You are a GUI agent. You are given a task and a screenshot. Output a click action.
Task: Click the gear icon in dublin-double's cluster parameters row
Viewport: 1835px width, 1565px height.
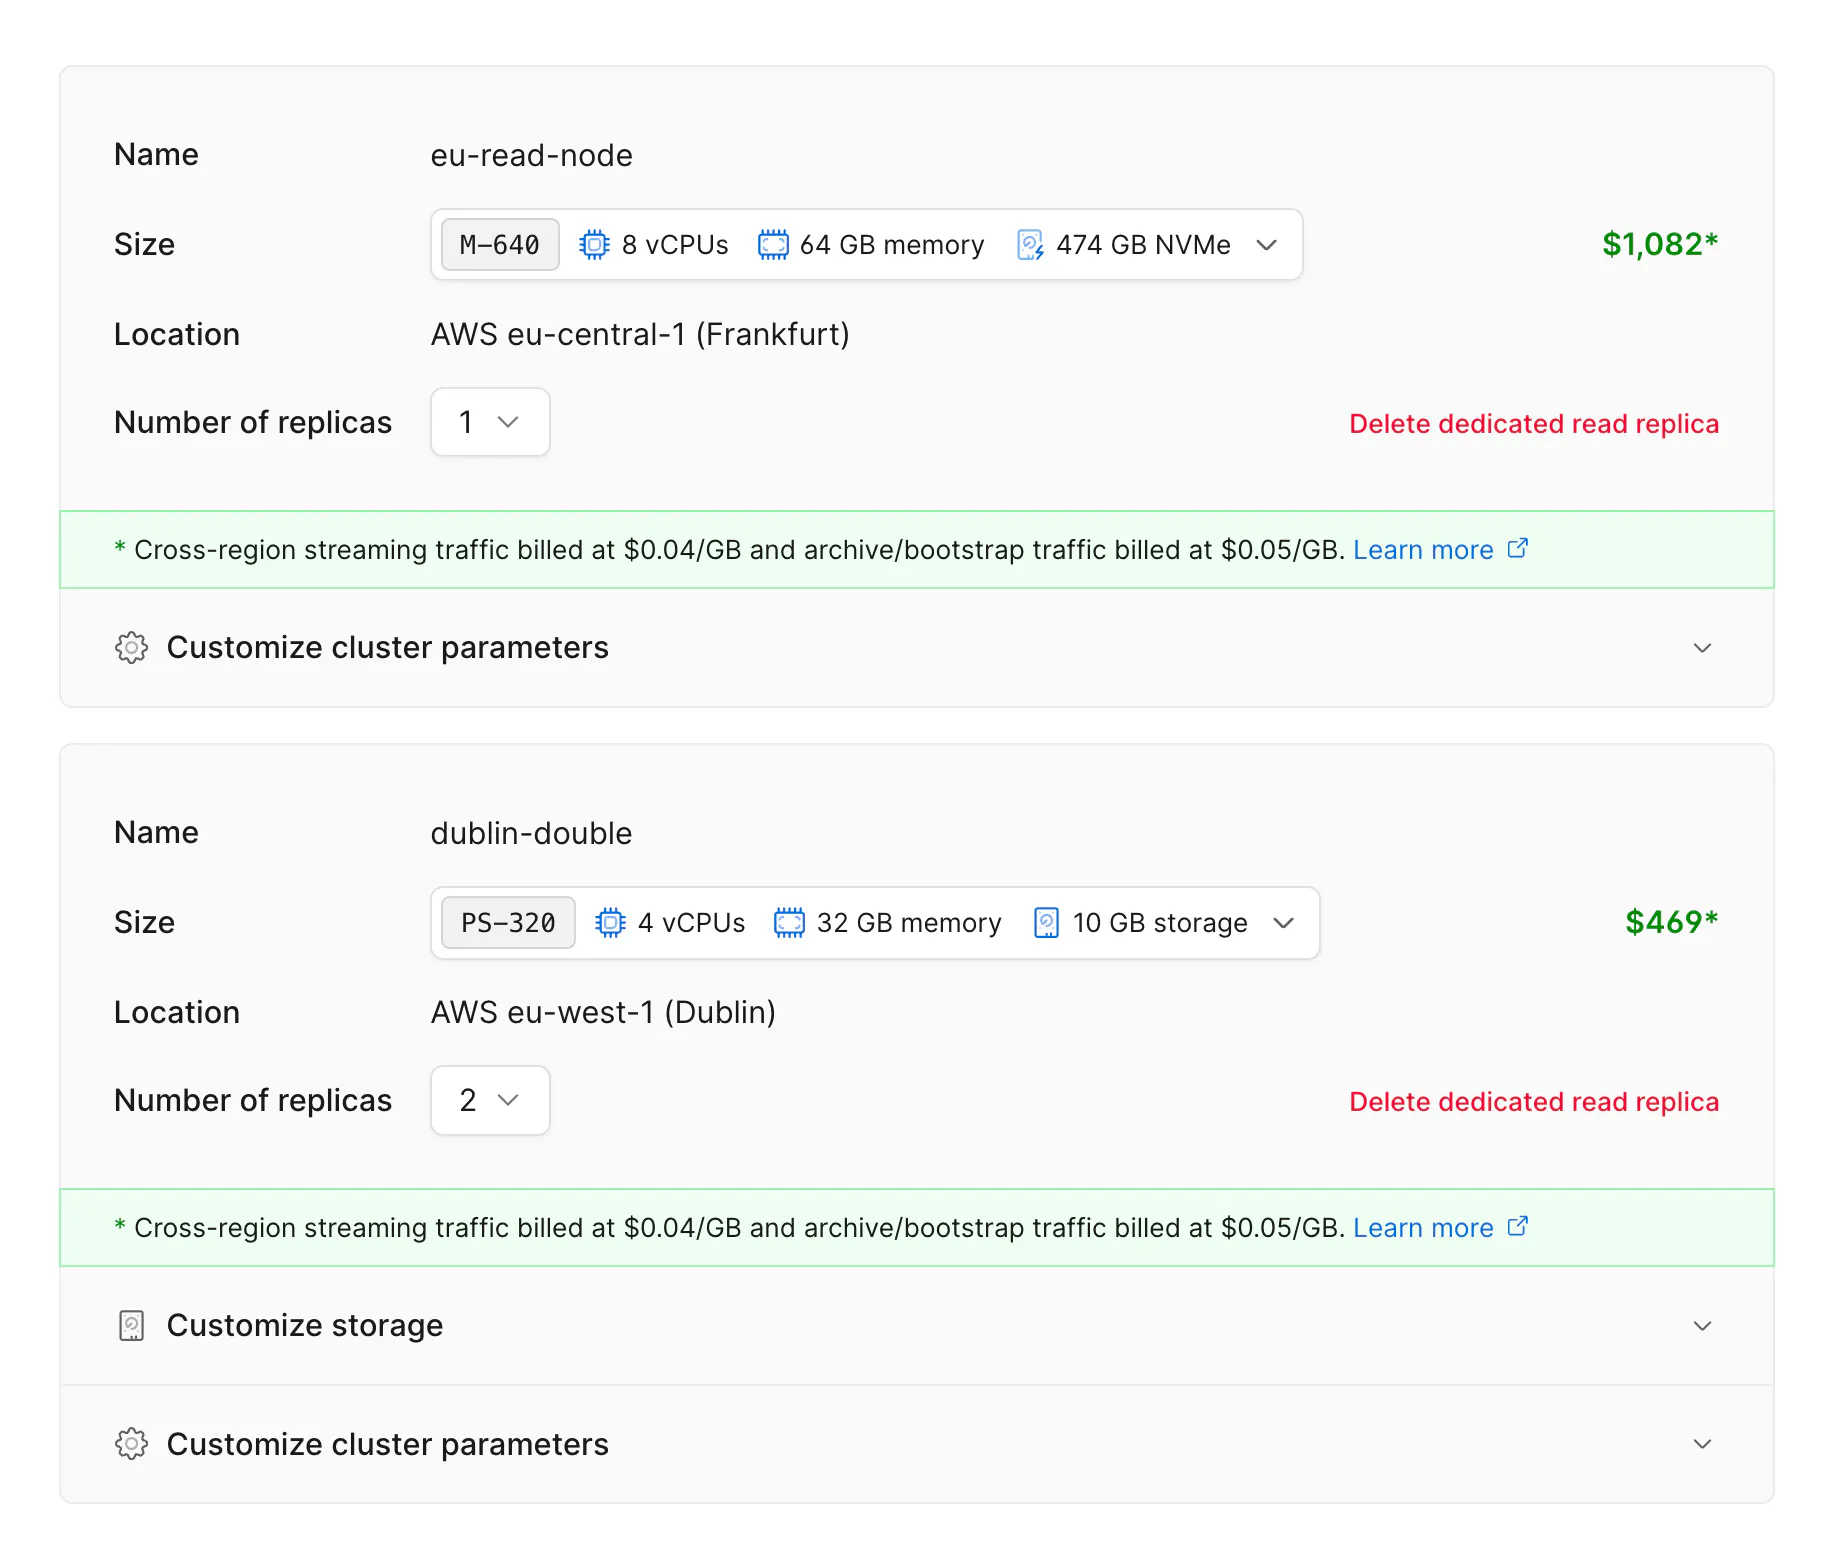click(x=131, y=1444)
